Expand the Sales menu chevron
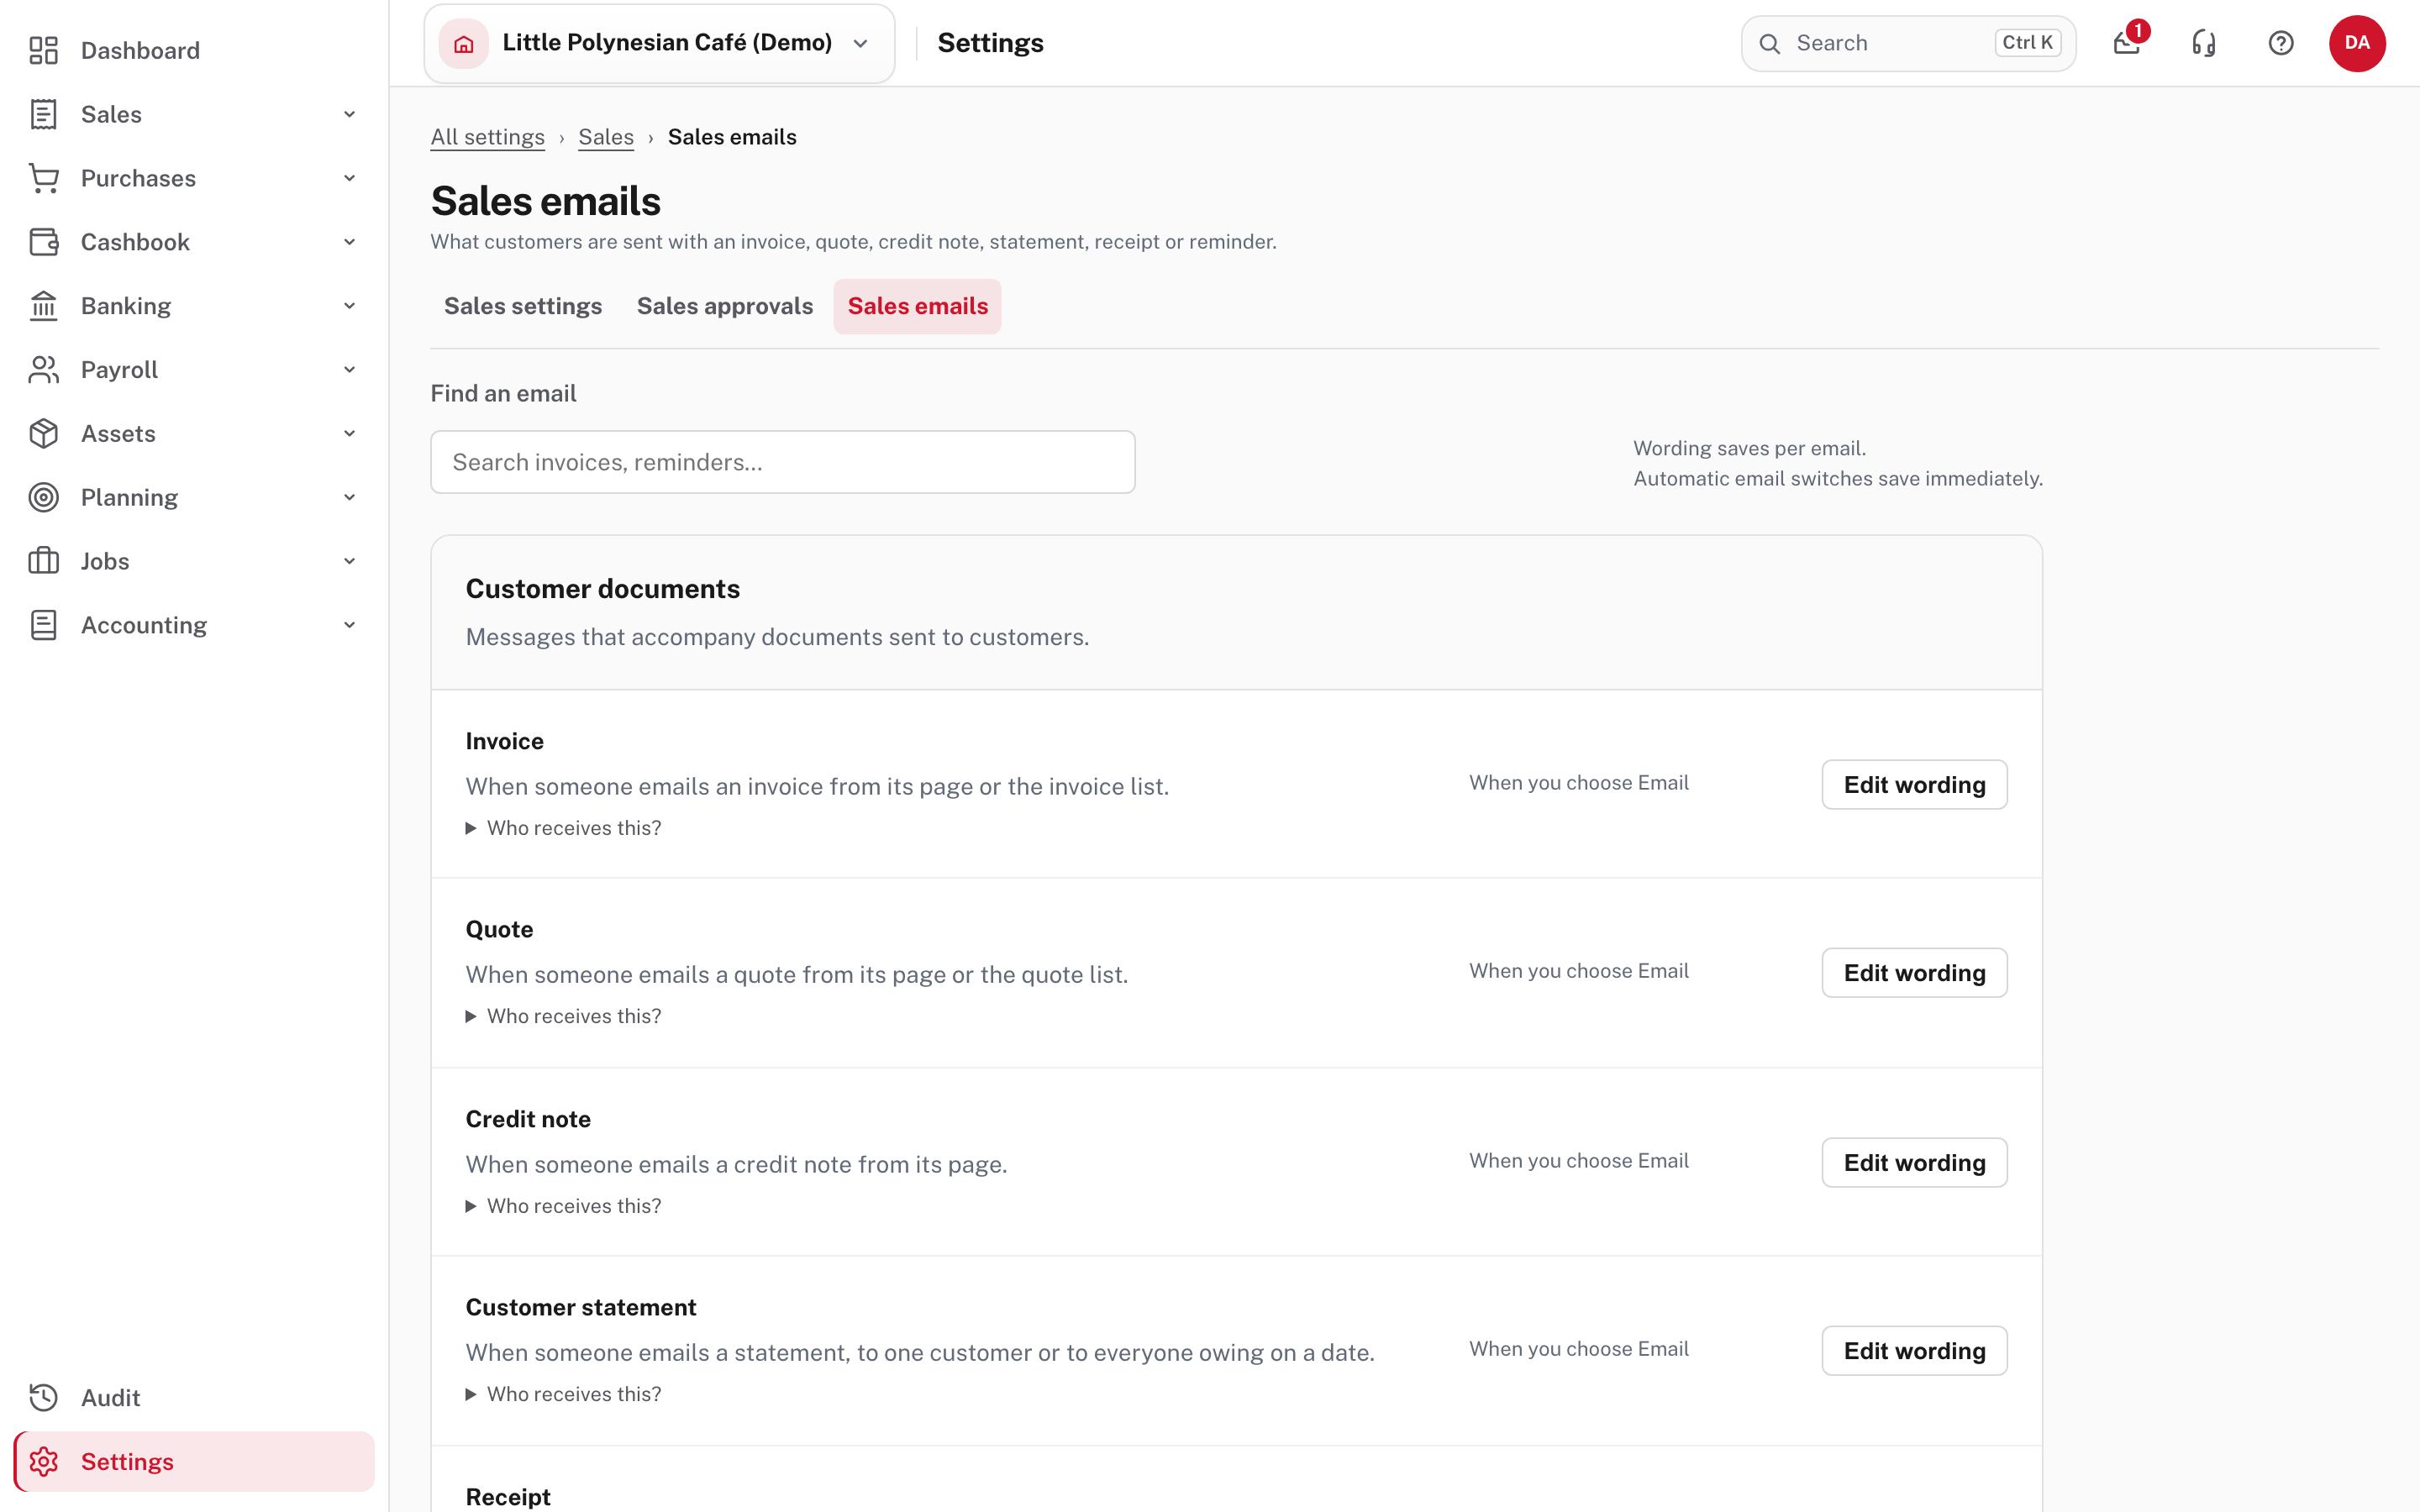Screen dimensions: 2420x1512 (x=350, y=114)
